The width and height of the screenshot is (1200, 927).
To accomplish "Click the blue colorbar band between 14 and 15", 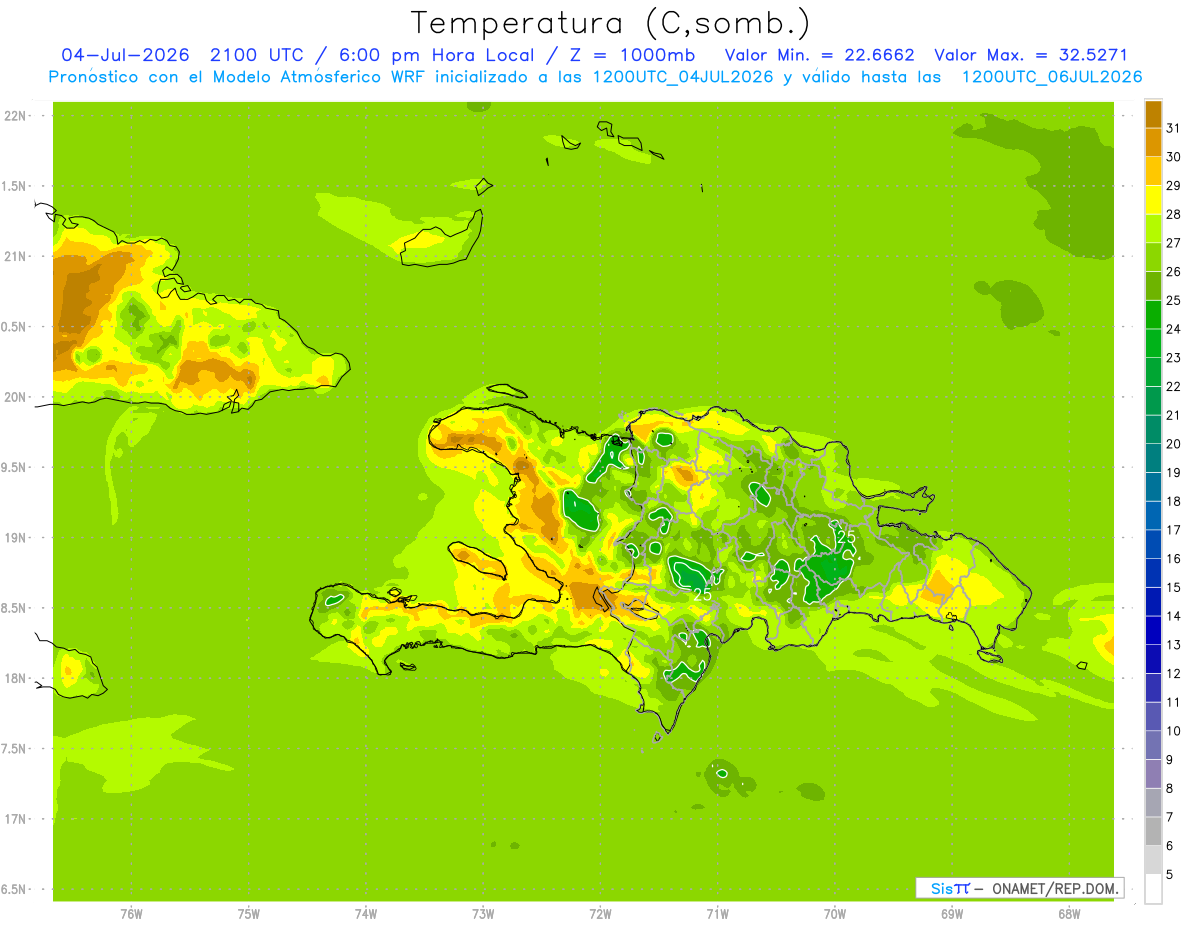I will [1153, 602].
